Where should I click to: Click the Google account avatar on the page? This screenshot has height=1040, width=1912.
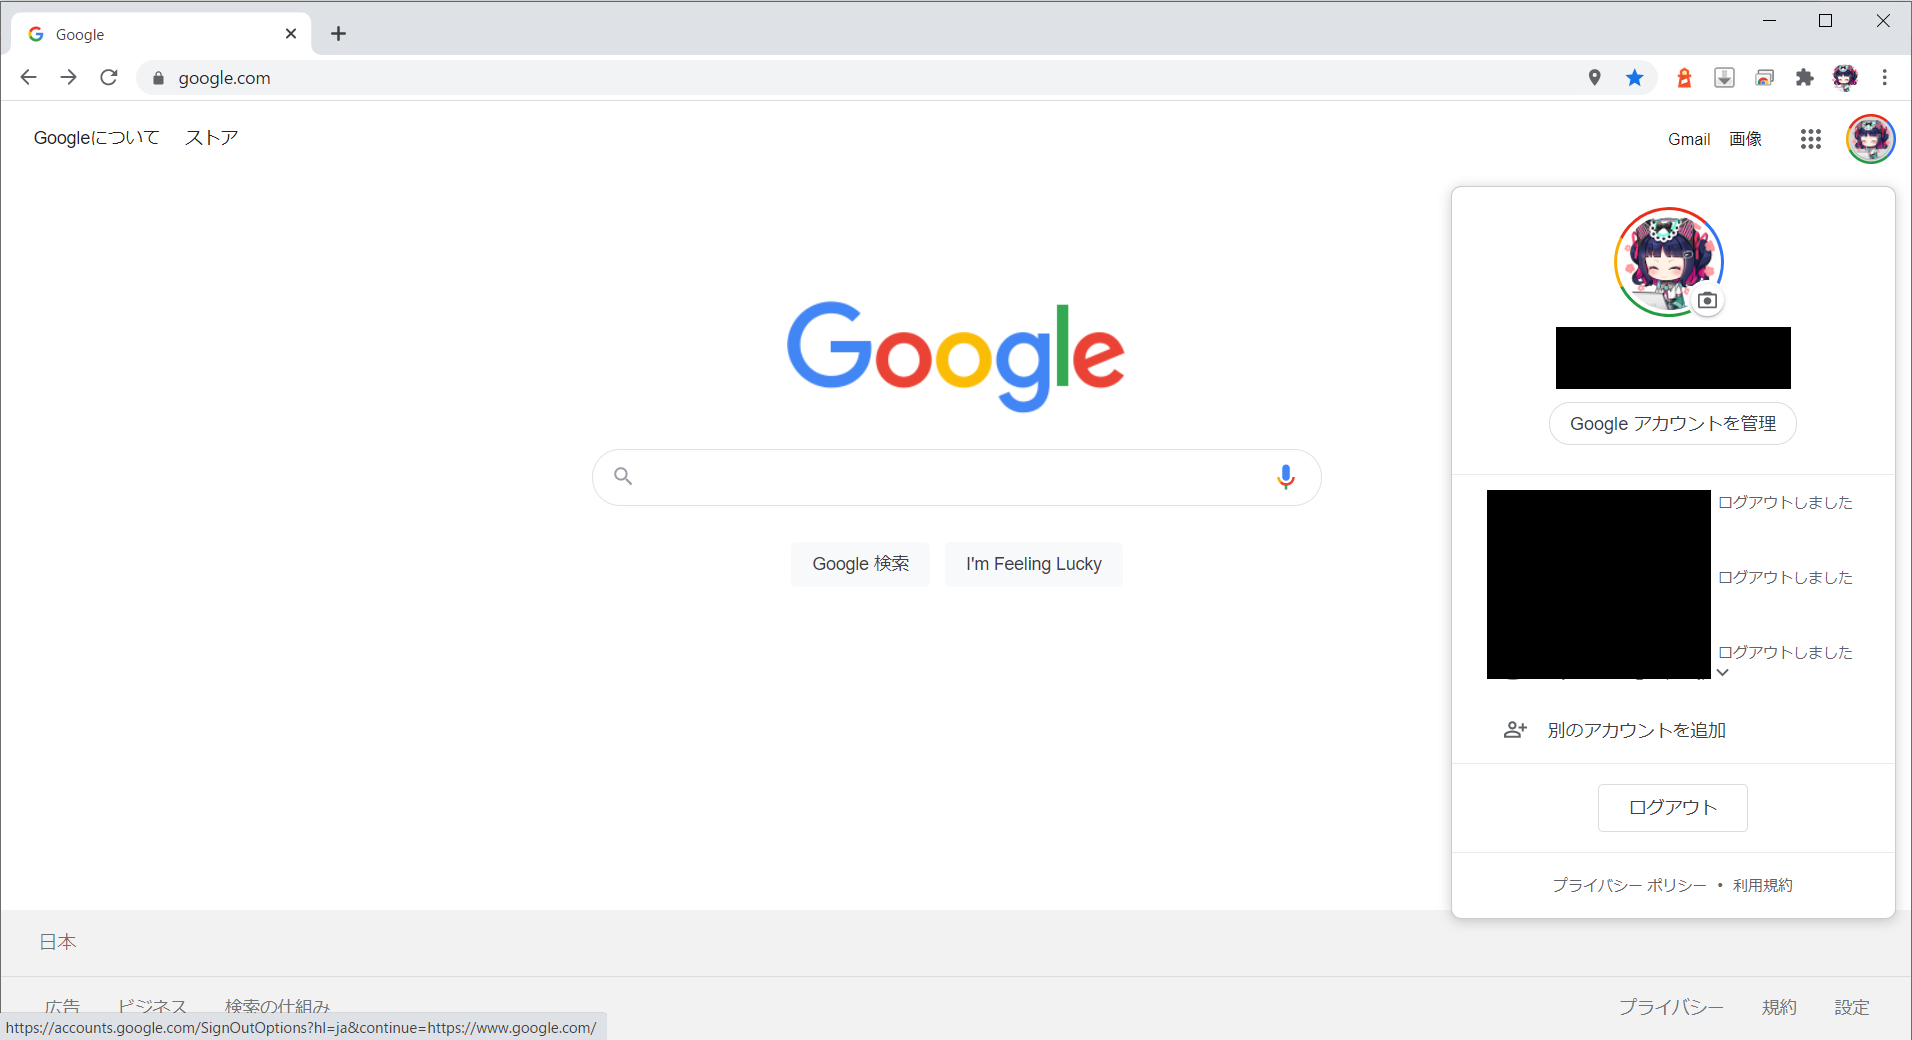[1870, 139]
